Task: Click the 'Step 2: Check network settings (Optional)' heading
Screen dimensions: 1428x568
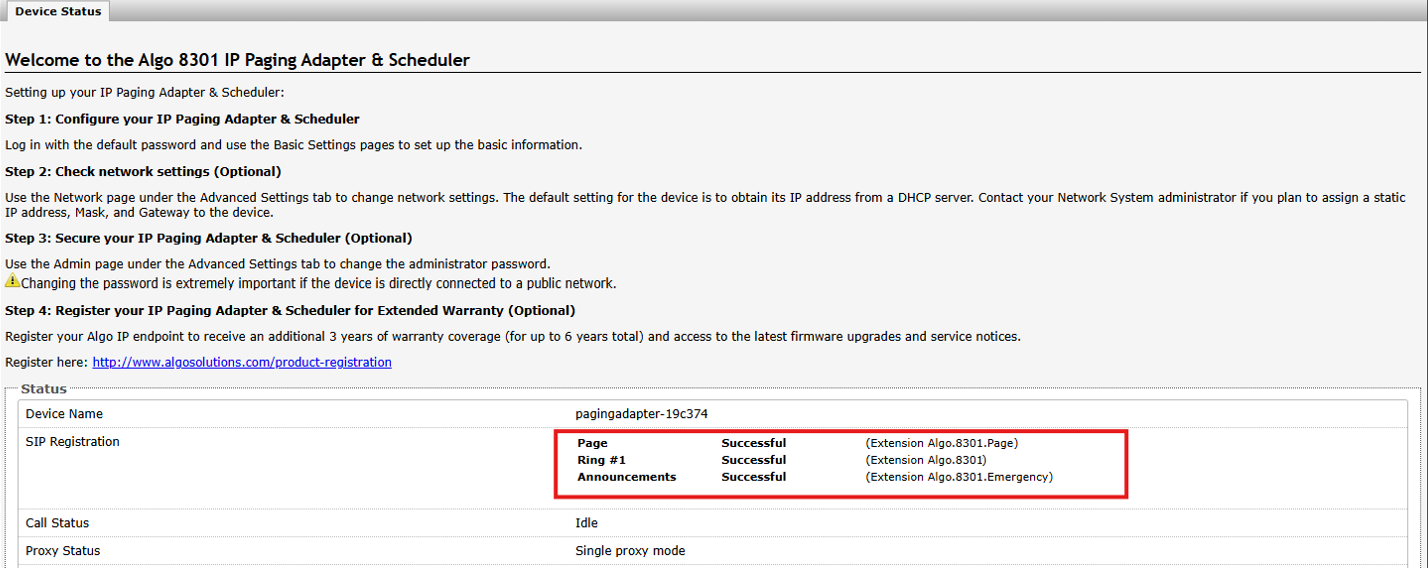Action: point(143,171)
